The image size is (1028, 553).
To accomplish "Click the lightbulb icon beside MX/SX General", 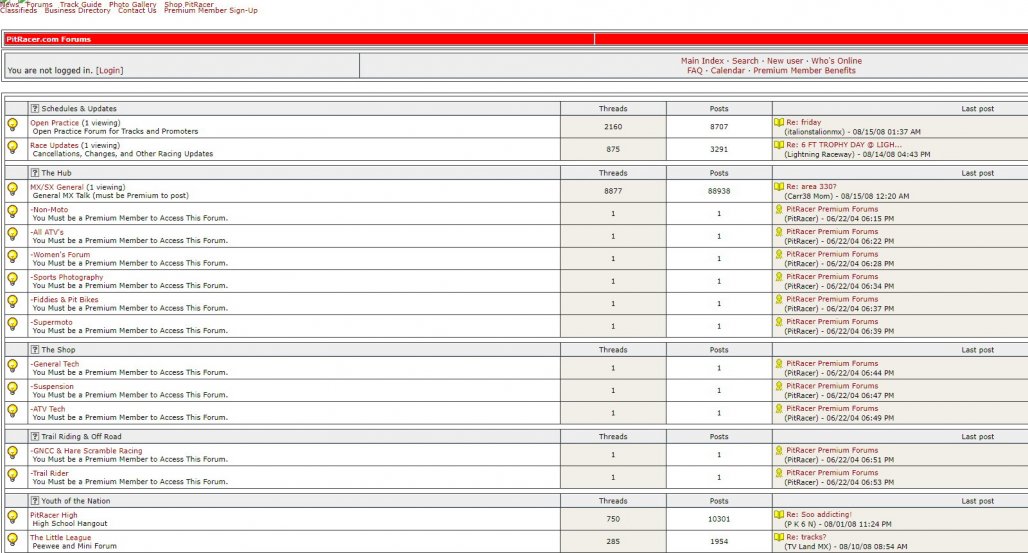I will coord(12,189).
